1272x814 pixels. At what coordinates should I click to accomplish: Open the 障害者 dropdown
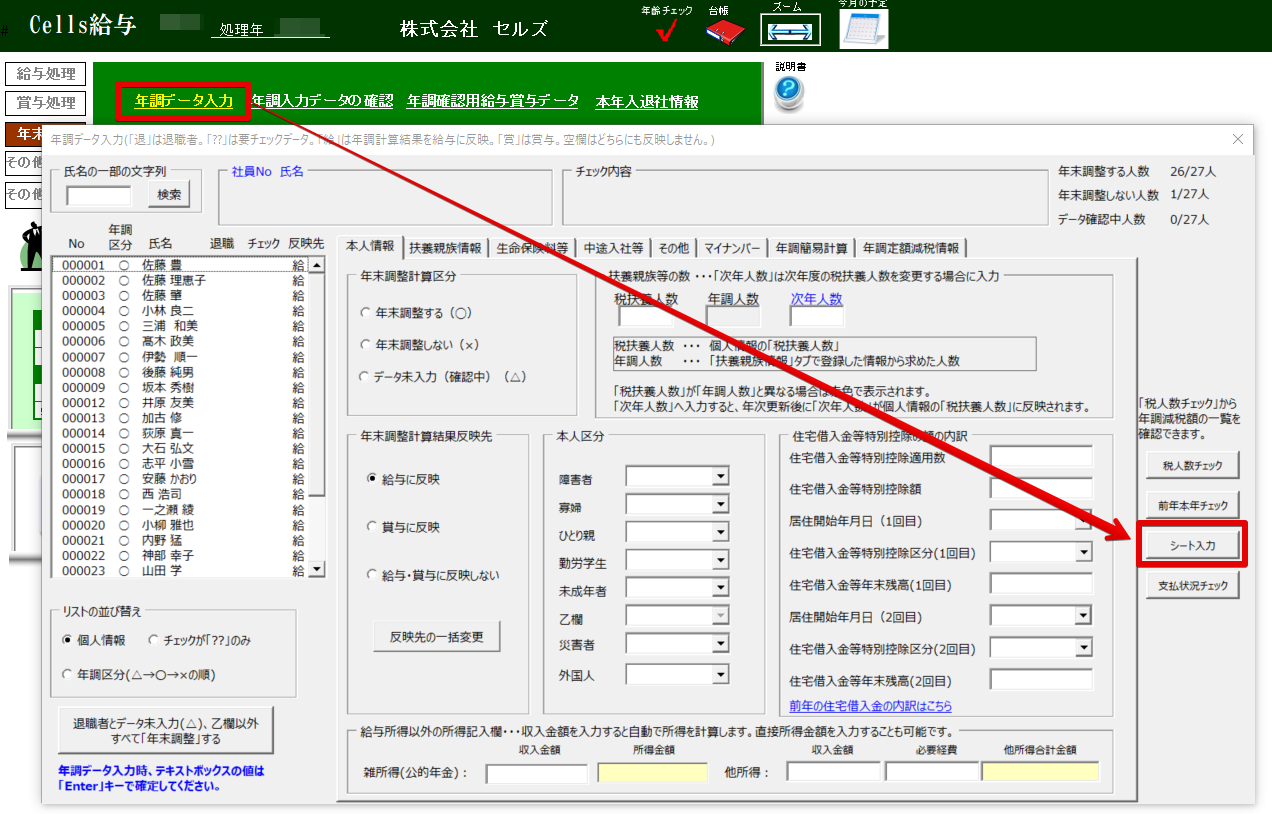721,477
